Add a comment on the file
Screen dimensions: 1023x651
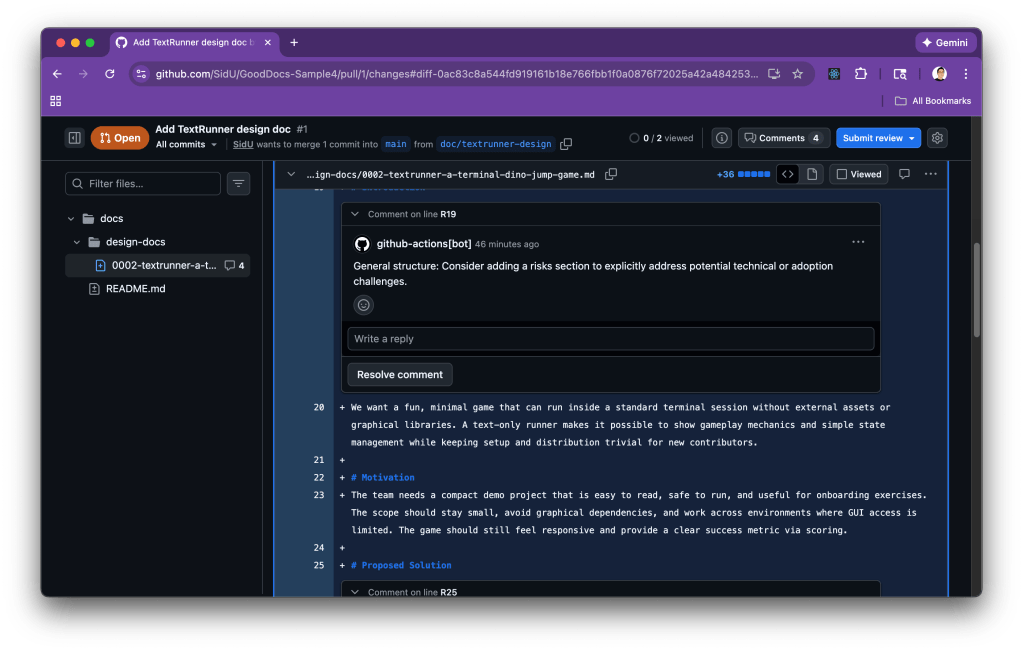904,174
